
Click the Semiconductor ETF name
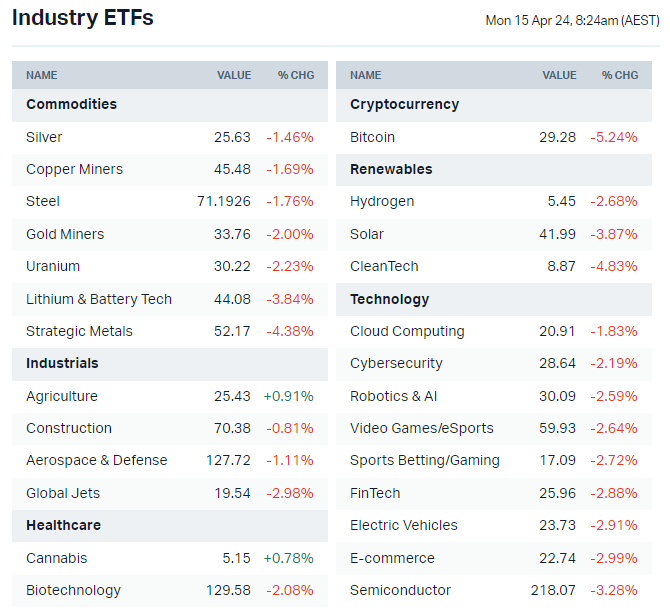400,590
